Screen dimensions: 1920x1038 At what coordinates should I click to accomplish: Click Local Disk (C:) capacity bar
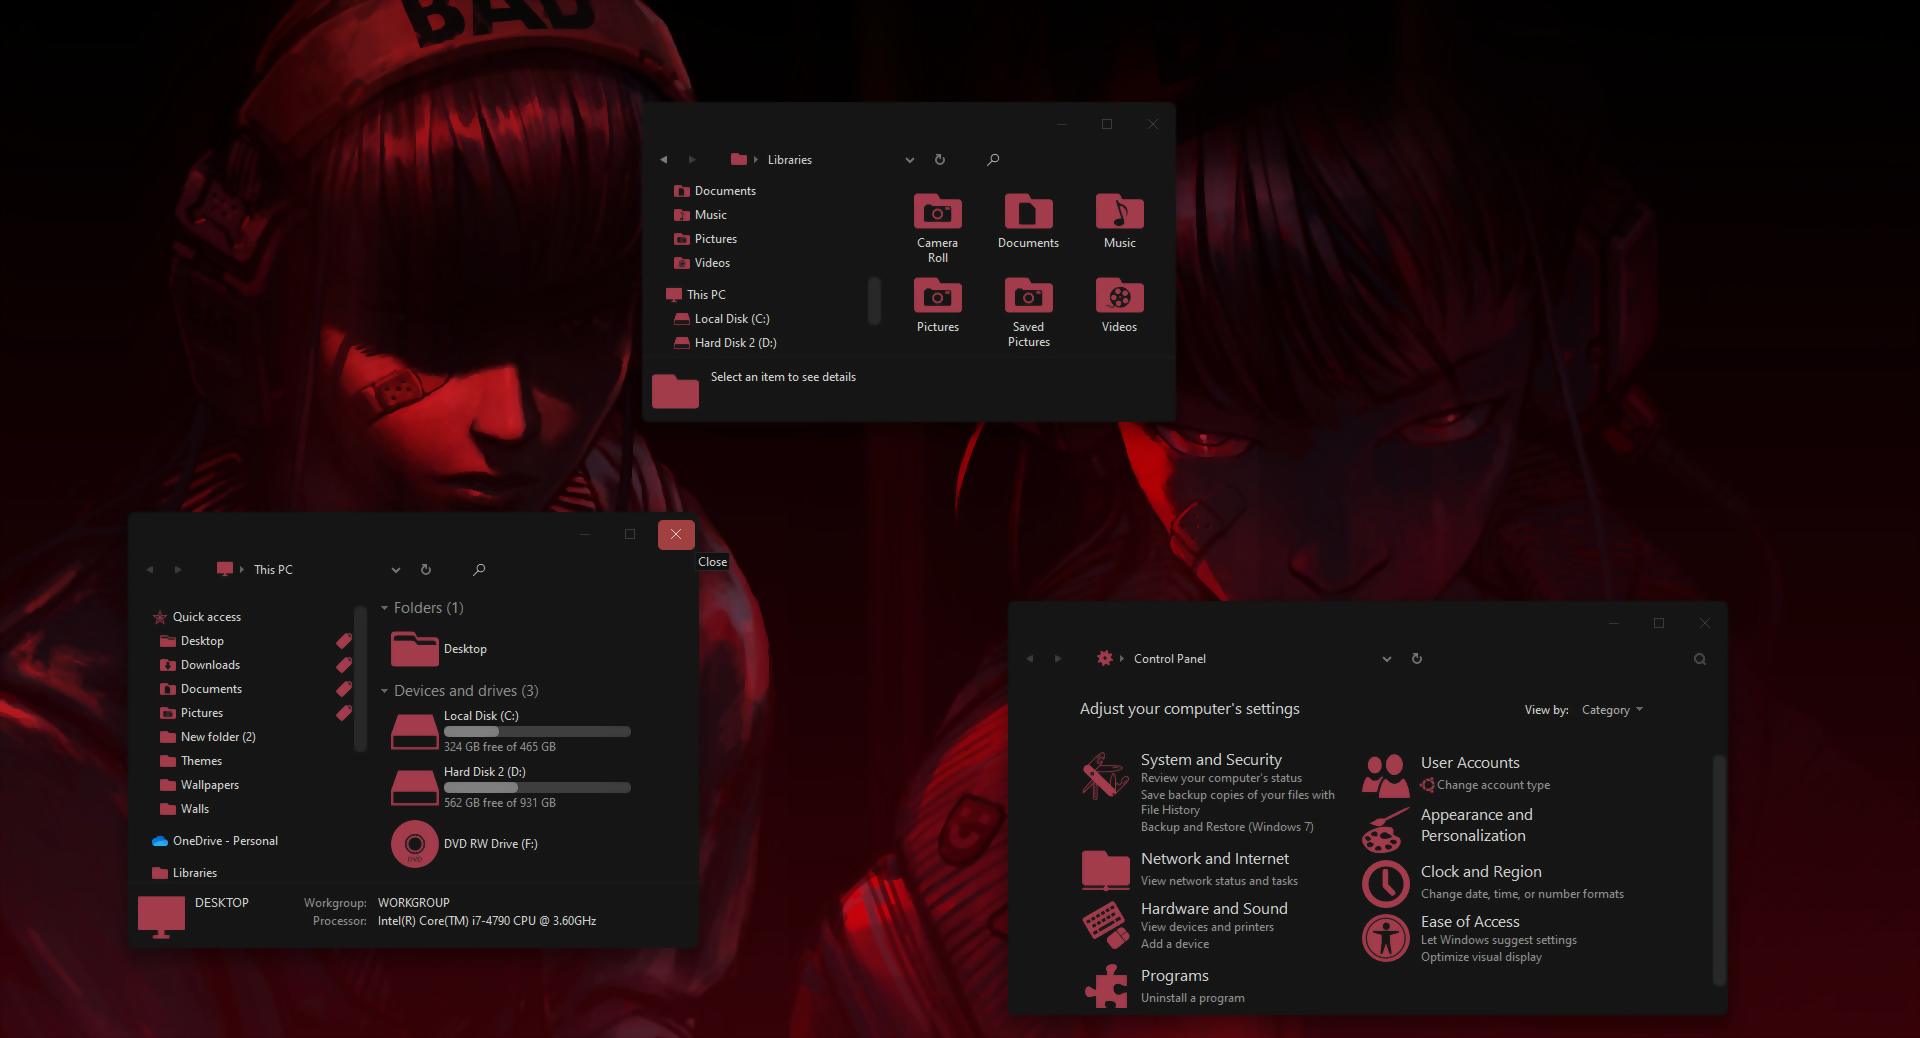coord(537,732)
